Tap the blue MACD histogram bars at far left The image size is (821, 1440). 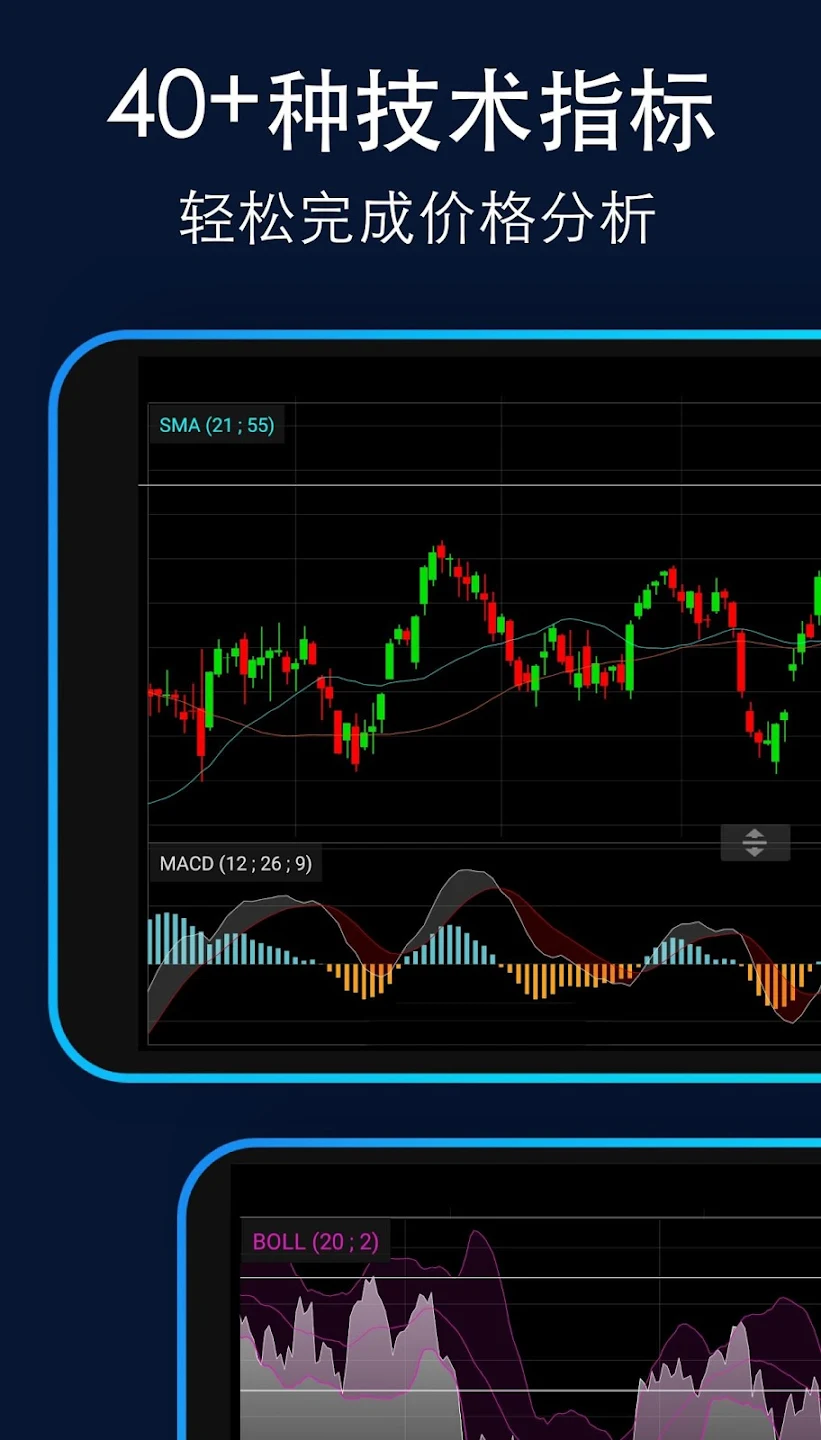(x=170, y=938)
